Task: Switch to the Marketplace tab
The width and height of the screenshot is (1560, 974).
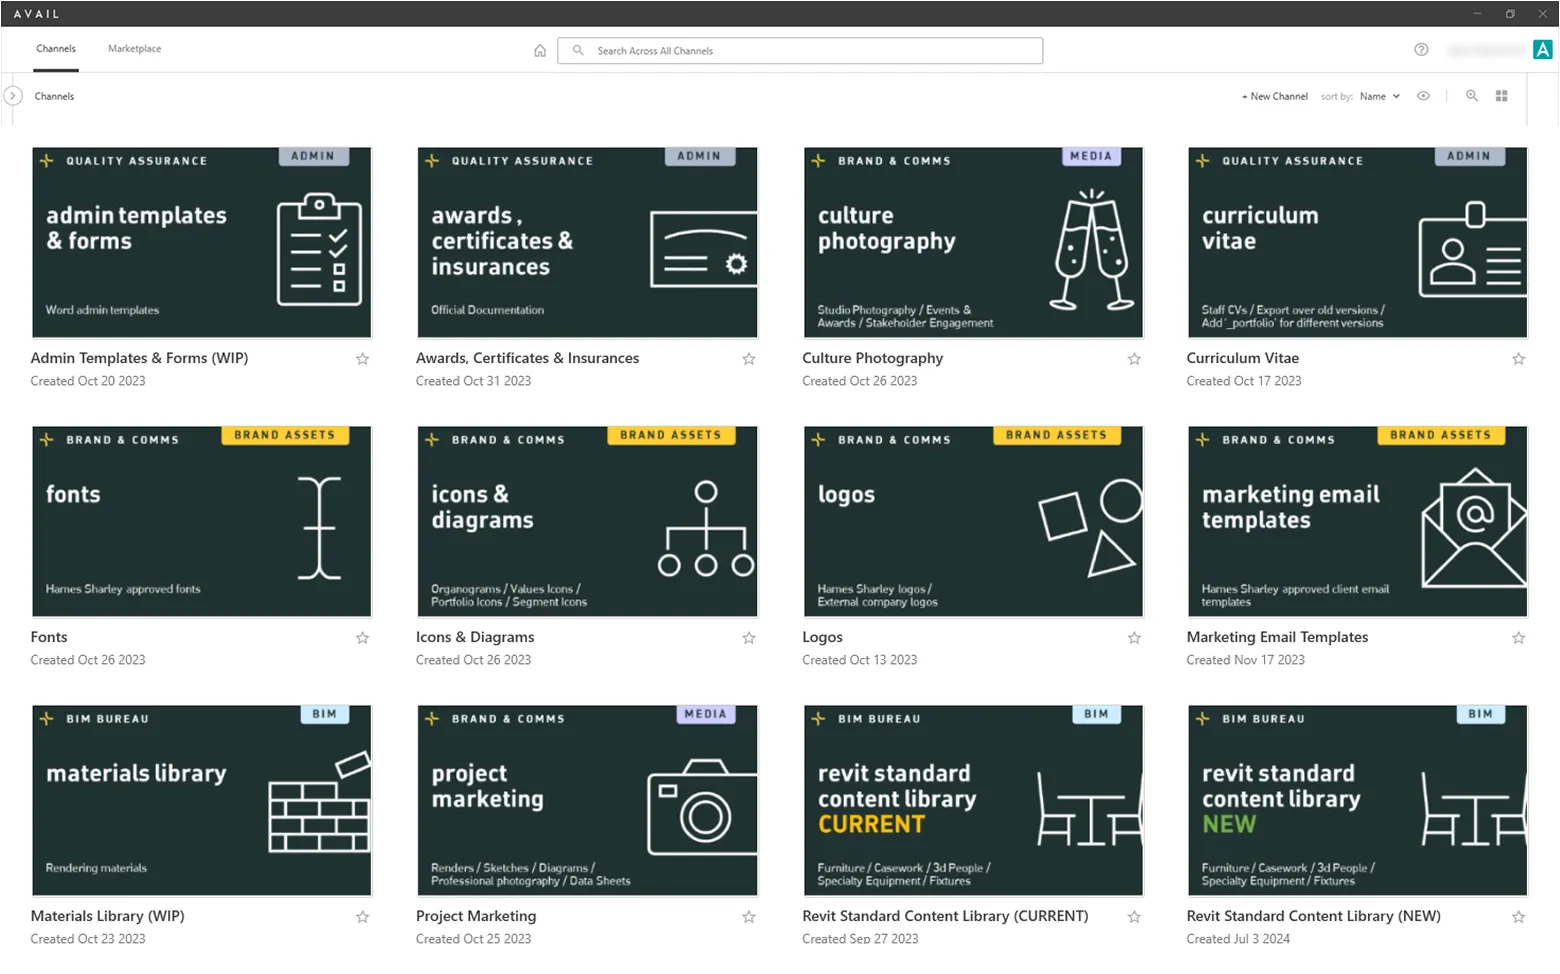Action: click(x=134, y=49)
